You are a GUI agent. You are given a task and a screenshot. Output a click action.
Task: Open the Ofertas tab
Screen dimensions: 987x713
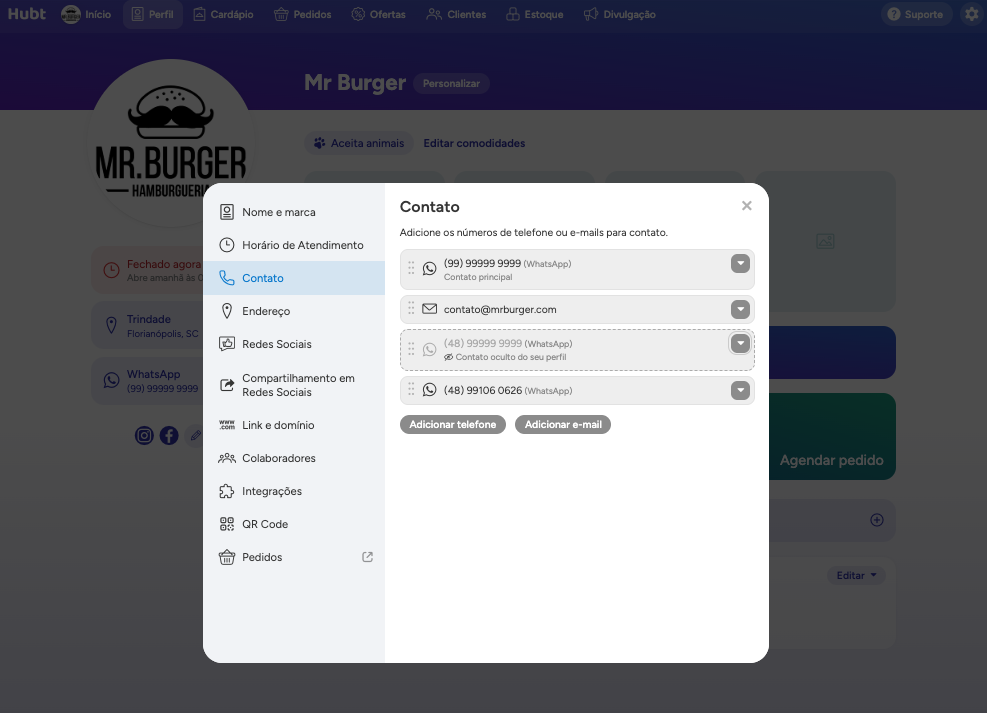click(378, 14)
